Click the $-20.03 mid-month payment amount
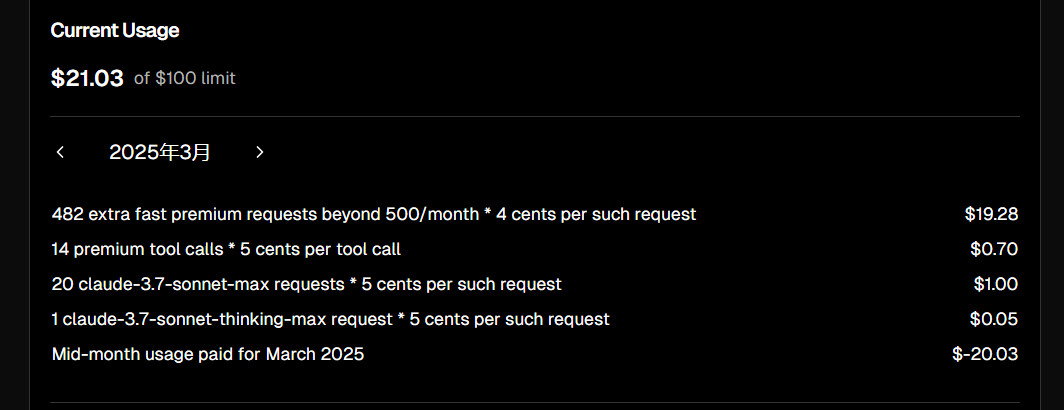 pyautogui.click(x=985, y=354)
